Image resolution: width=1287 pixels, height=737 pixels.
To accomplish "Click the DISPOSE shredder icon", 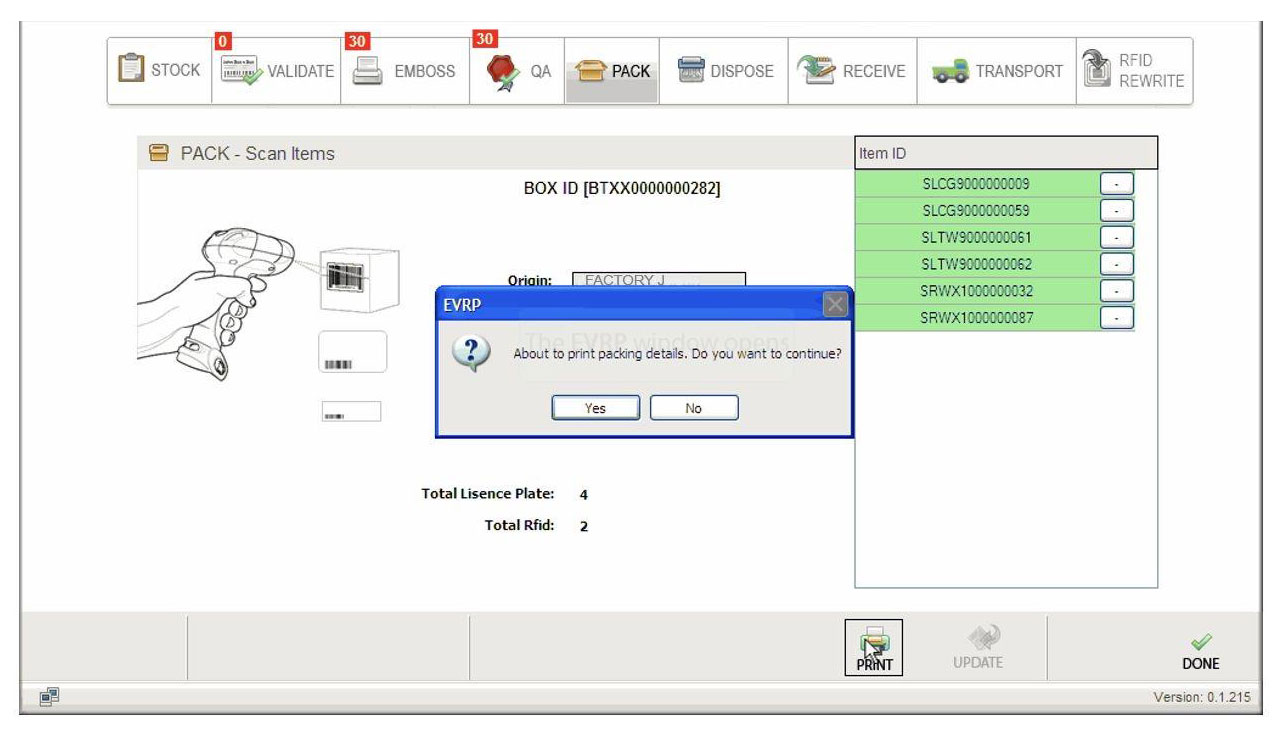I will [x=690, y=70].
